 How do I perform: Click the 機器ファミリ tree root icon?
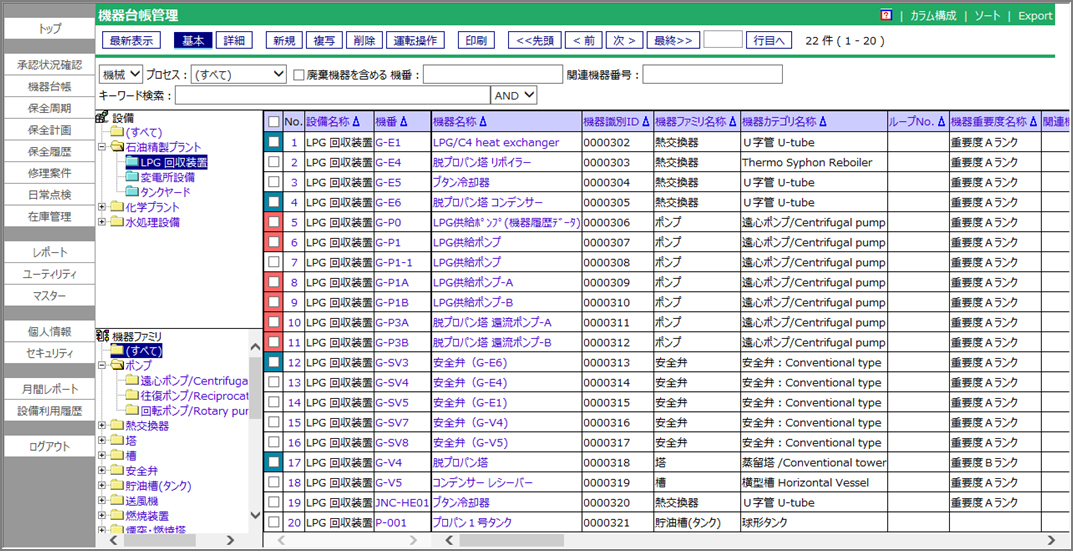[x=102, y=336]
